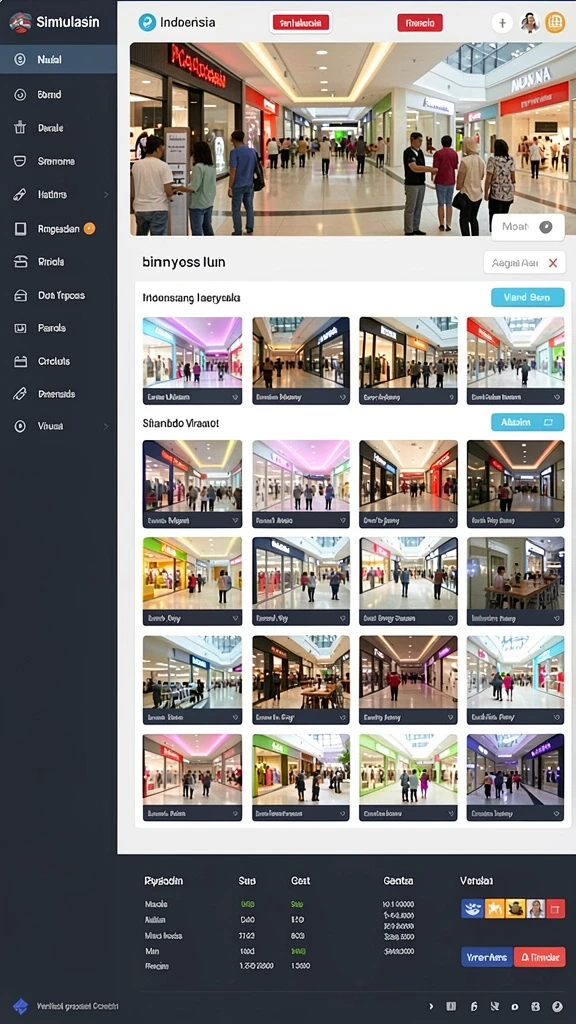The width and height of the screenshot is (576, 1024).
Task: Click the plus icon in top header
Action: coord(502,24)
